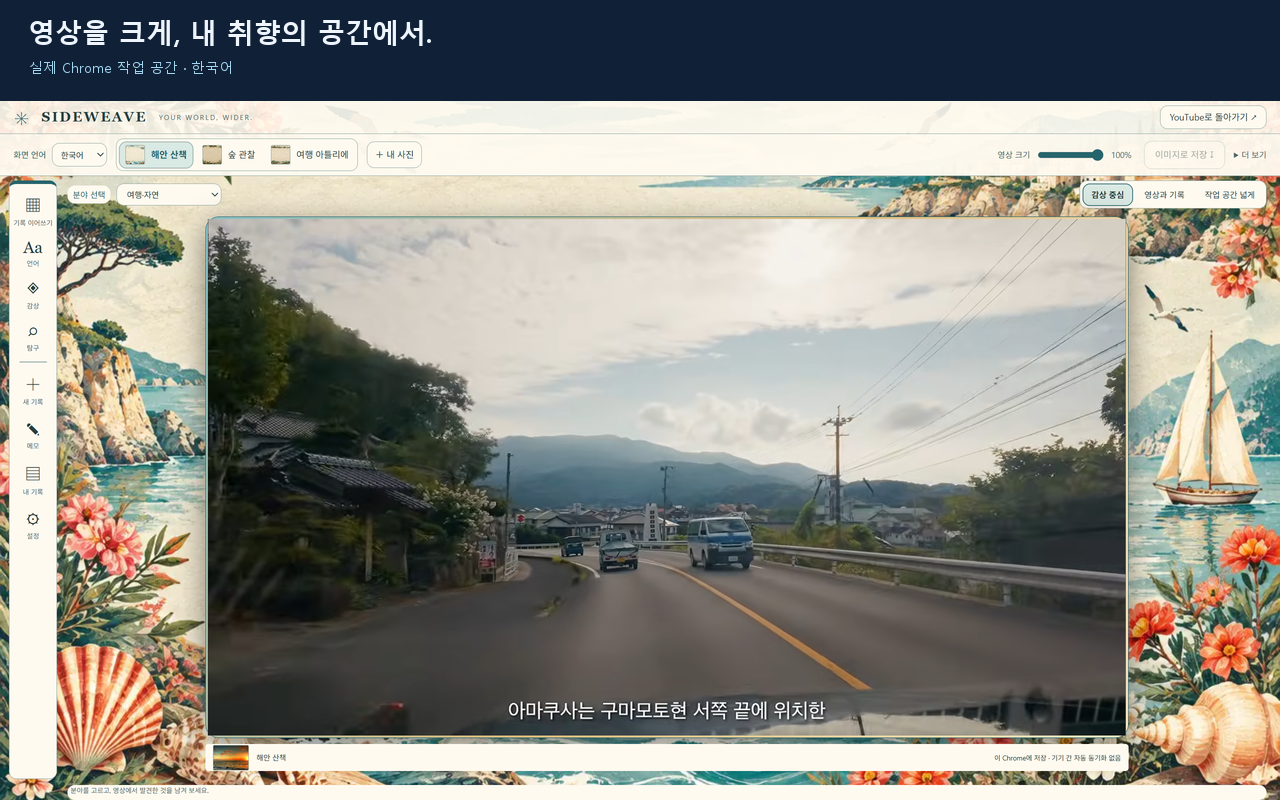Expand the 더 보기 disclosure
The image size is (1280, 800).
click(1250, 155)
